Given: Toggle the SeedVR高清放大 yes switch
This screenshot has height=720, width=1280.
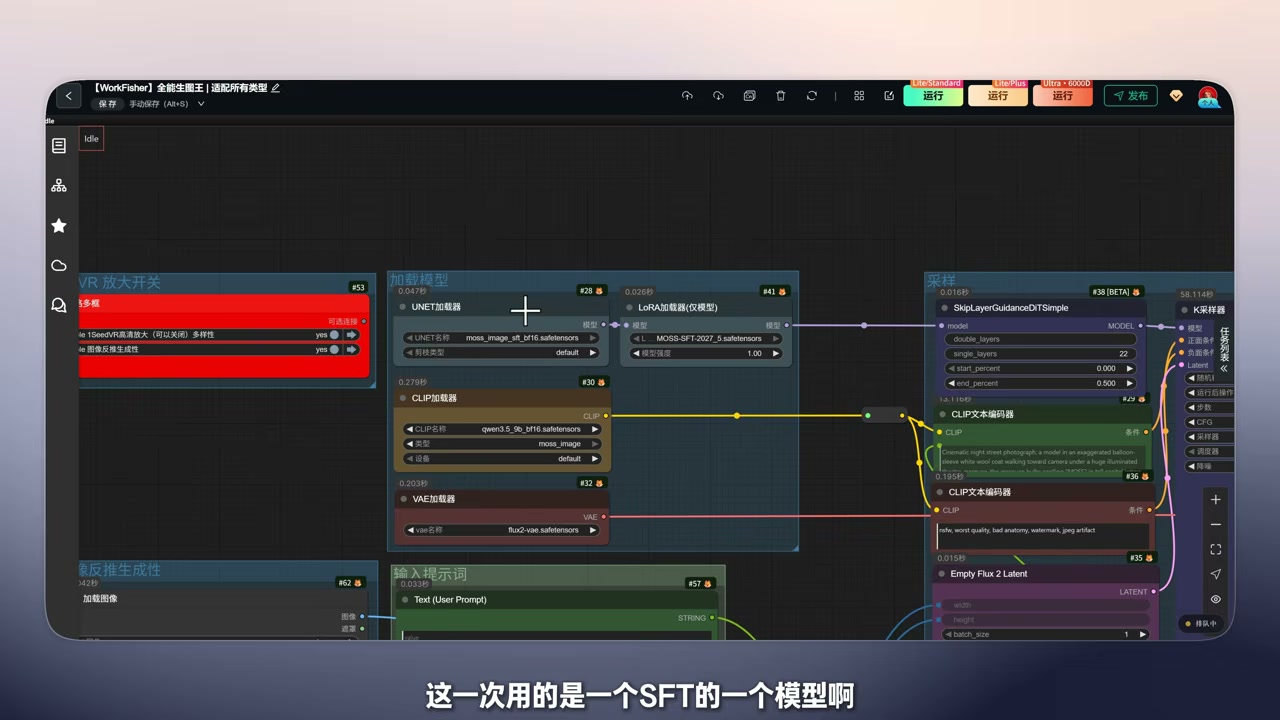Looking at the screenshot, I should coord(334,335).
